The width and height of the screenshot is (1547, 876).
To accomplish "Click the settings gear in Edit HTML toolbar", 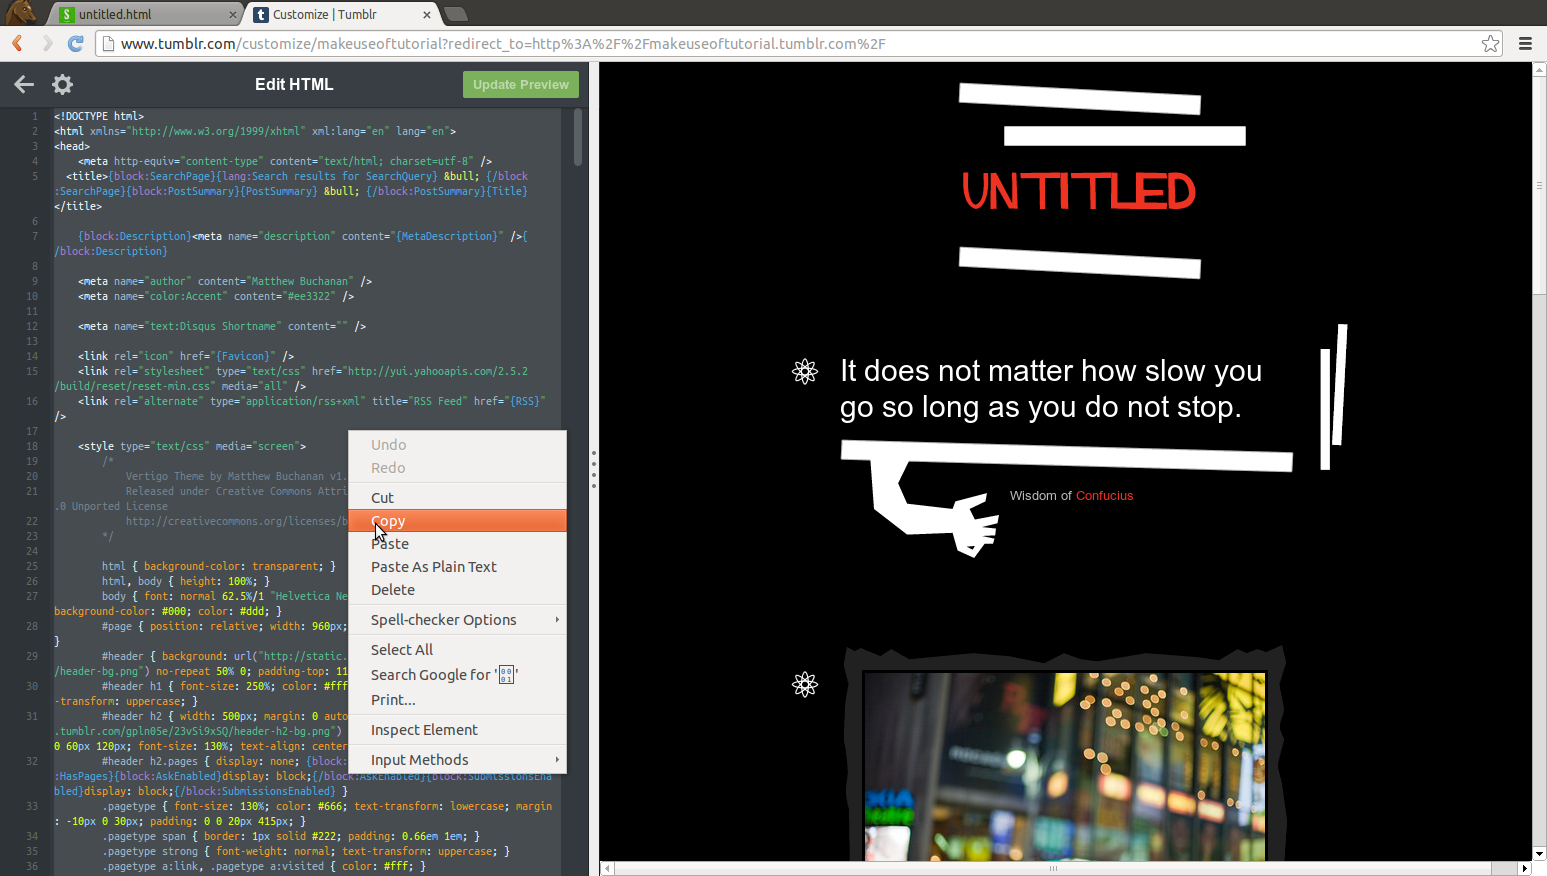I will point(62,84).
